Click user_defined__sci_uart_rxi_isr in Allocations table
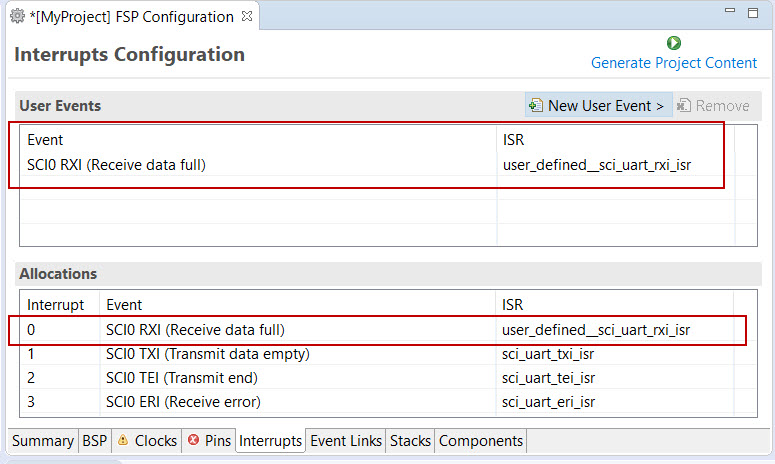The height and width of the screenshot is (464, 775). [596, 330]
